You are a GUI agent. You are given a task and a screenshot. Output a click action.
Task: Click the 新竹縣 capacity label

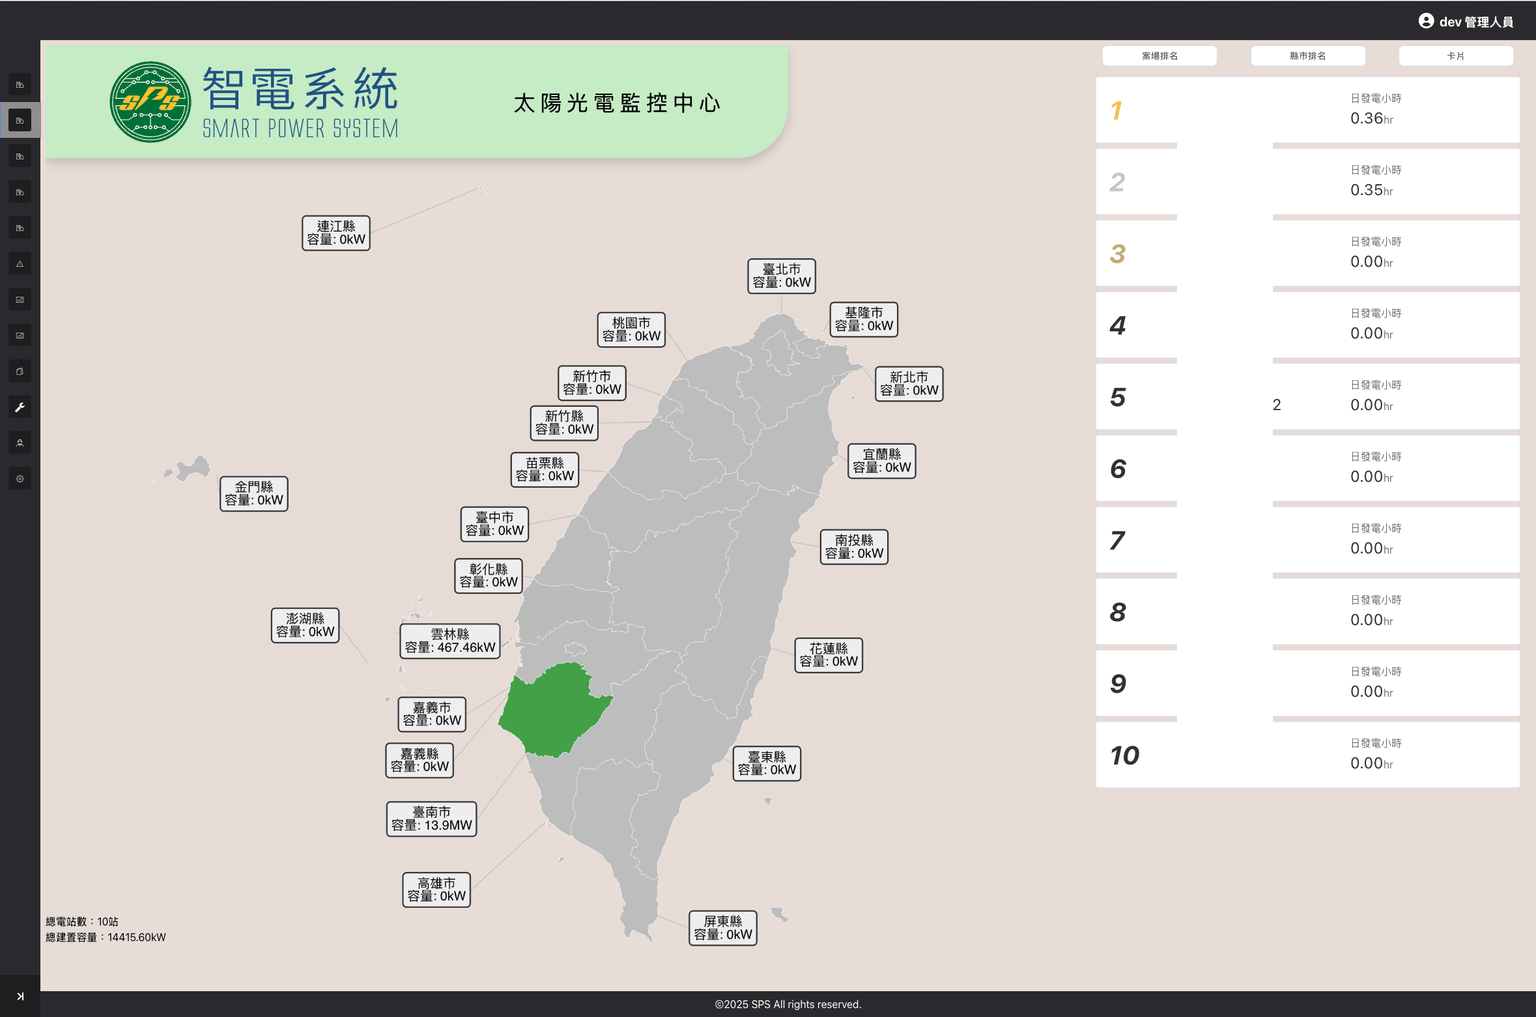[x=564, y=423]
